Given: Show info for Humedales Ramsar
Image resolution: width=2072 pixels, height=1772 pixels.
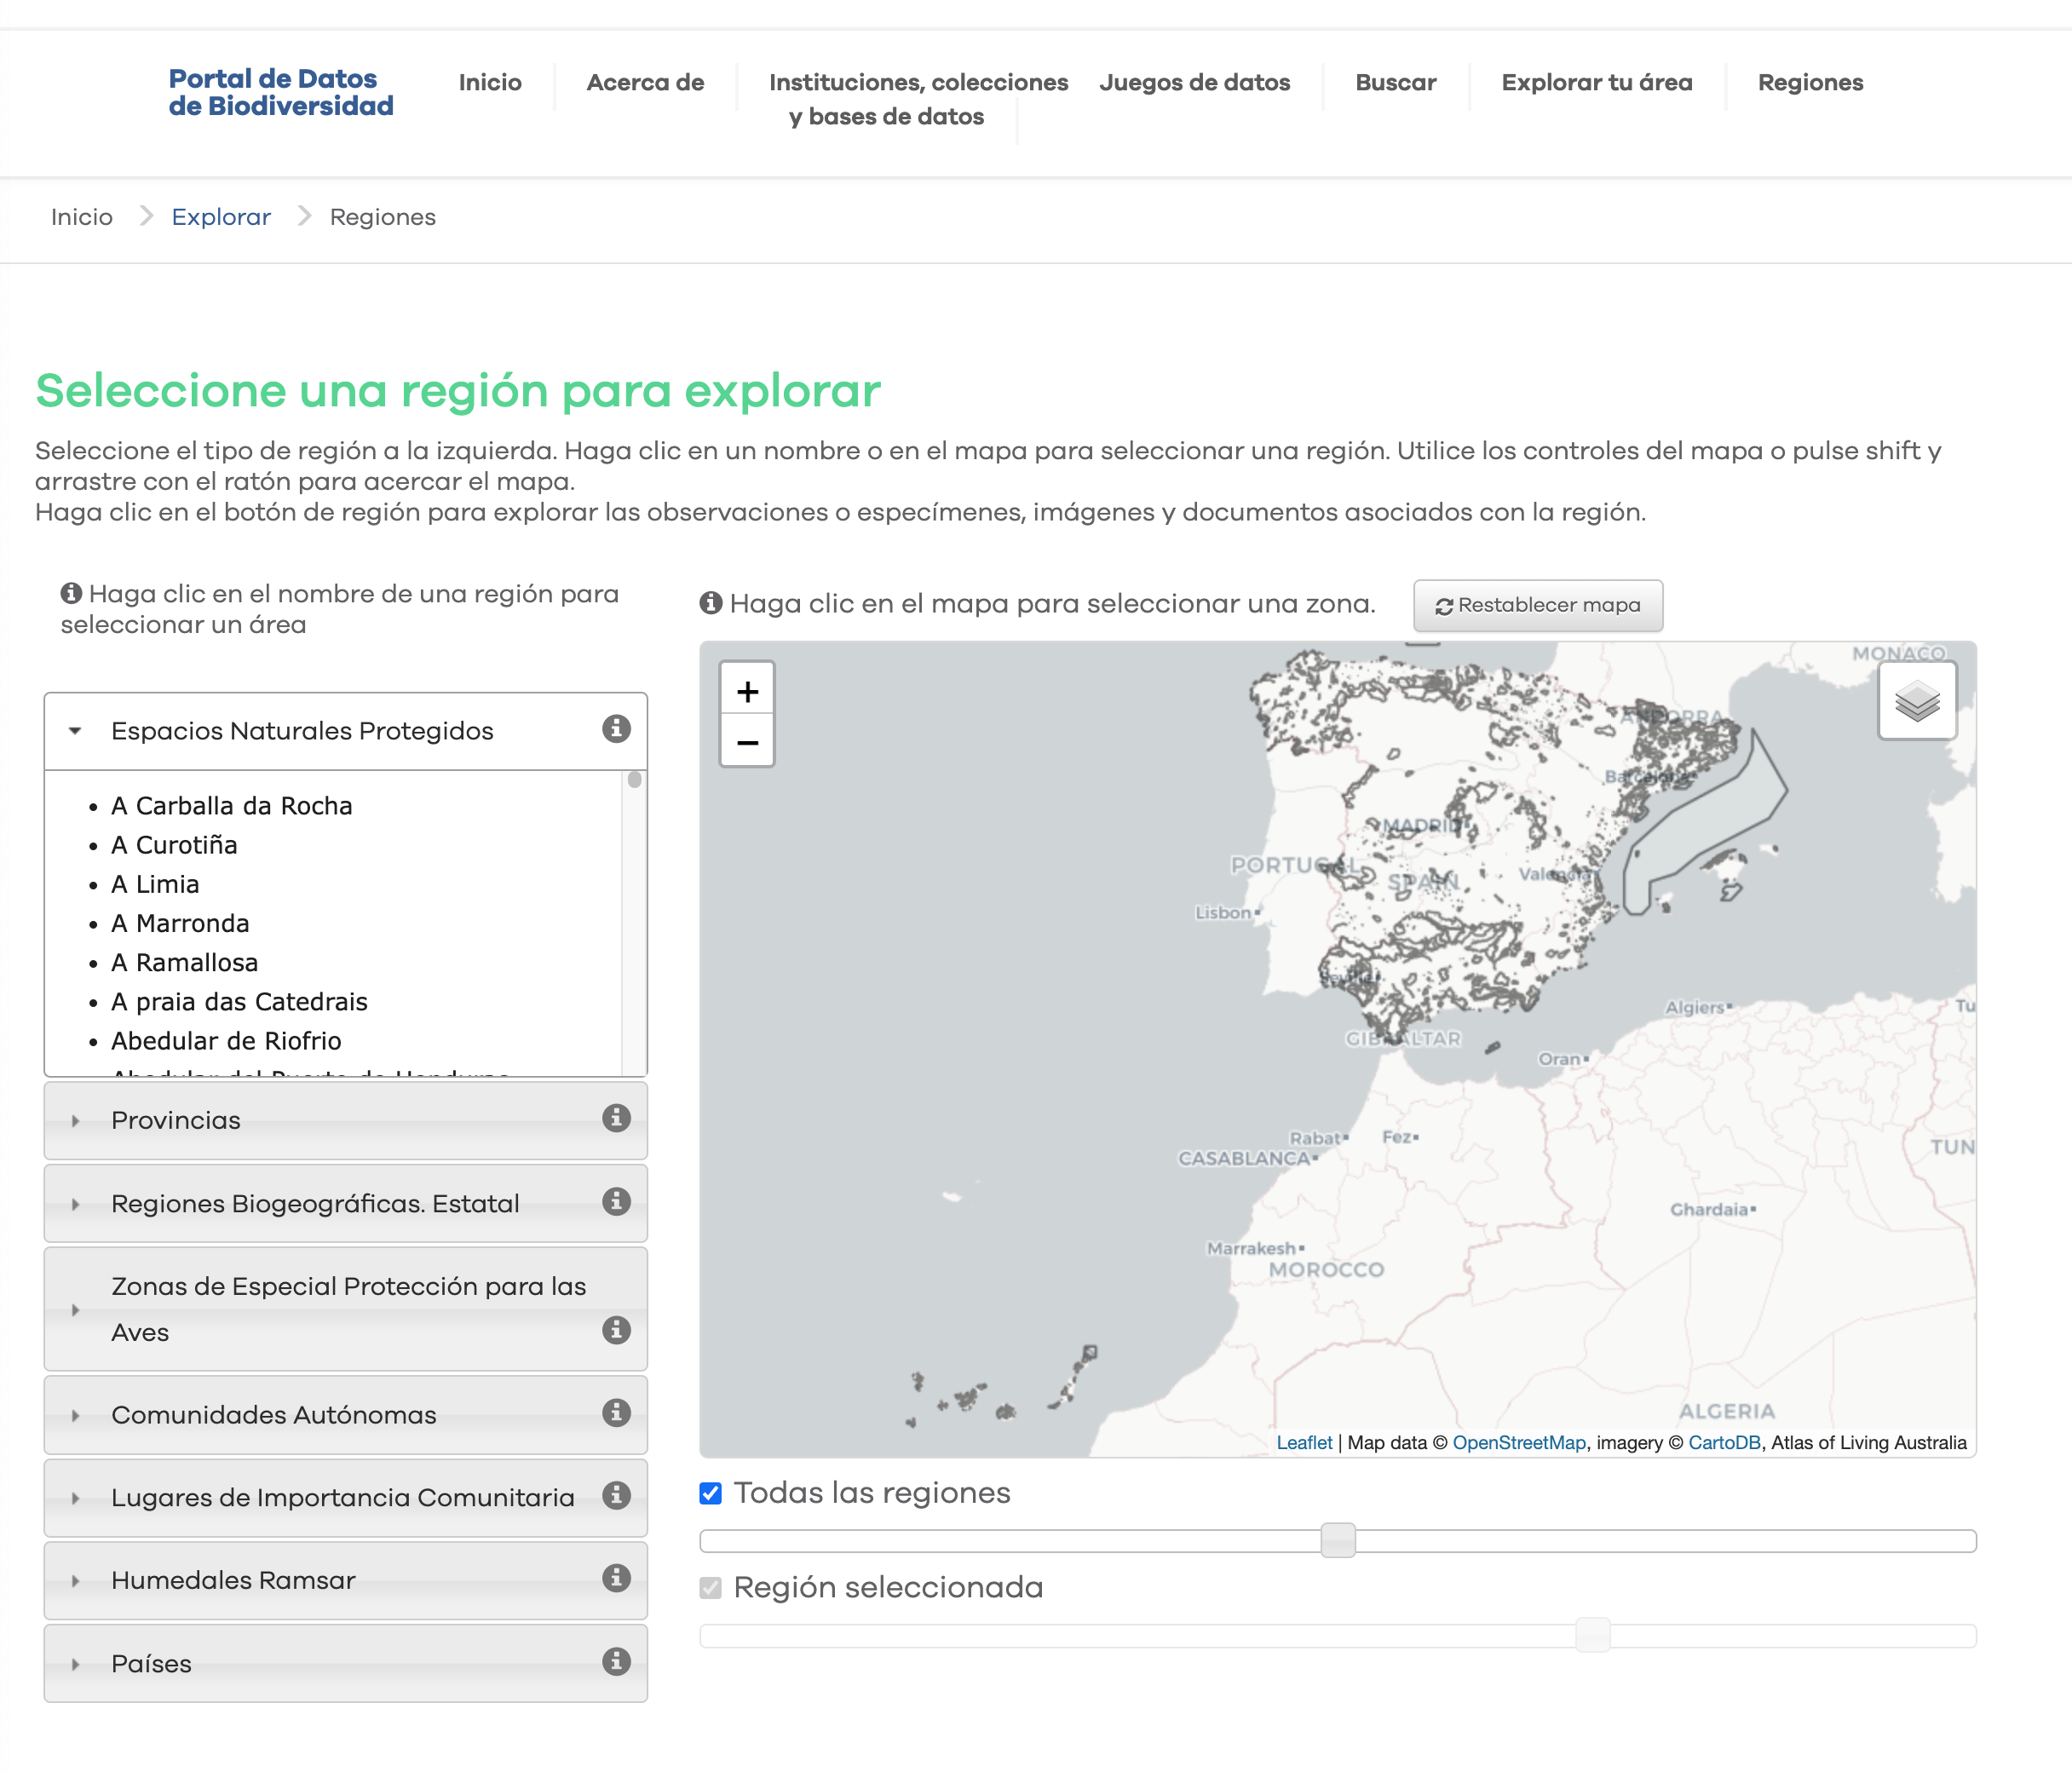Looking at the screenshot, I should (x=616, y=1578).
